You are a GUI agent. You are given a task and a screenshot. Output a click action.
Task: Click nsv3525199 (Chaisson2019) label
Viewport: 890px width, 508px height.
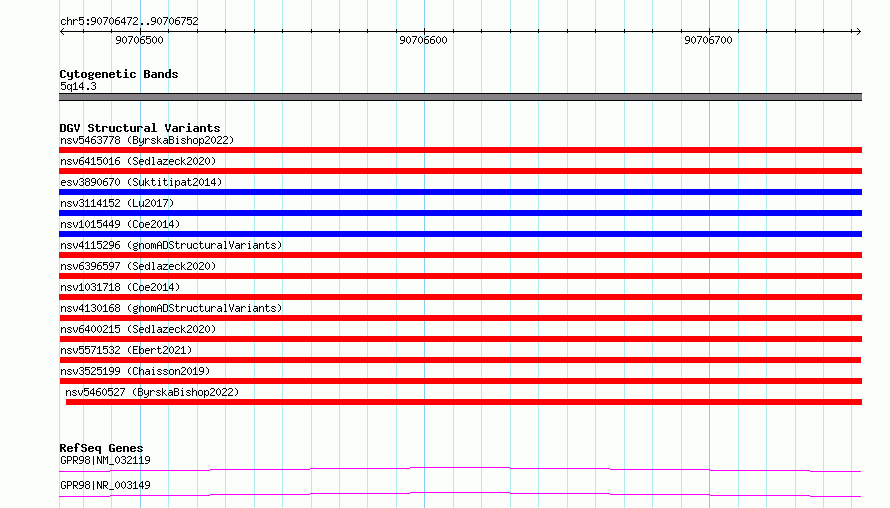pos(135,371)
